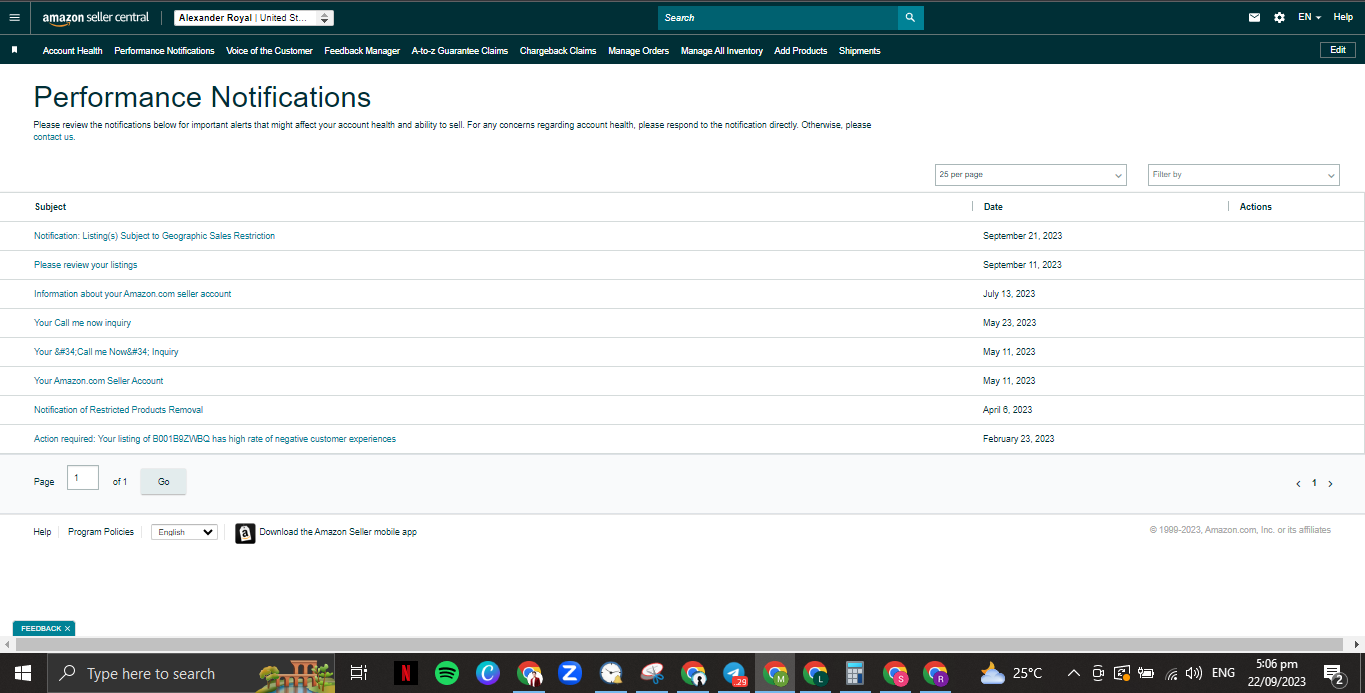
Task: Open Windows Start menu
Action: (x=22, y=674)
